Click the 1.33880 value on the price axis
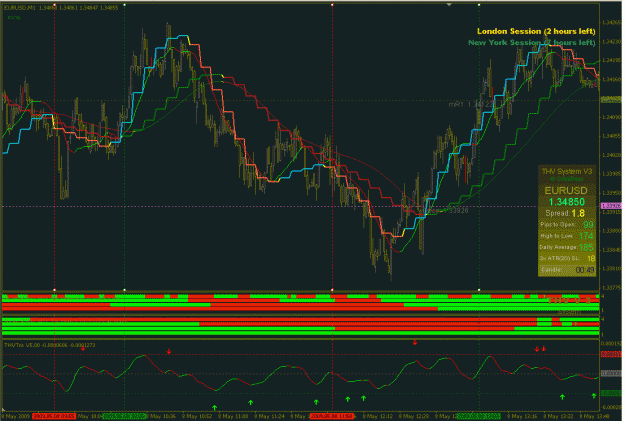The height and width of the screenshot is (421, 625). 611,230
